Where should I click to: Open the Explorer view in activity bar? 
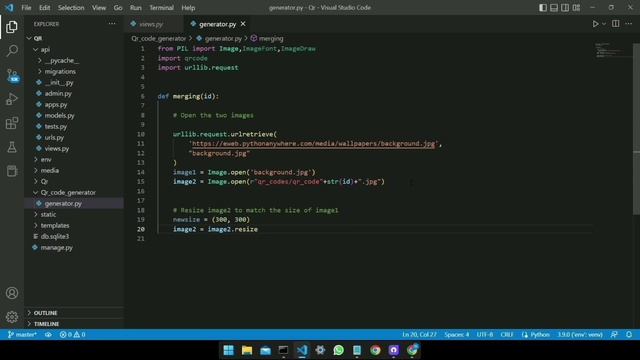click(12, 27)
